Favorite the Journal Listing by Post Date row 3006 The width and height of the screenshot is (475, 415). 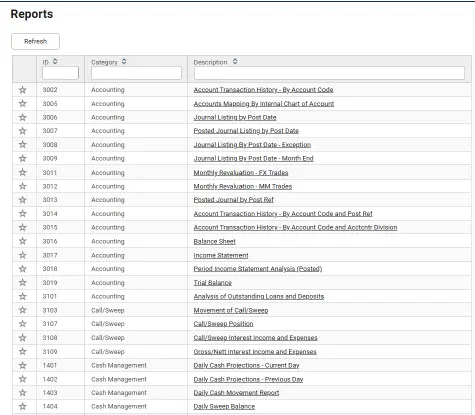[x=23, y=117]
